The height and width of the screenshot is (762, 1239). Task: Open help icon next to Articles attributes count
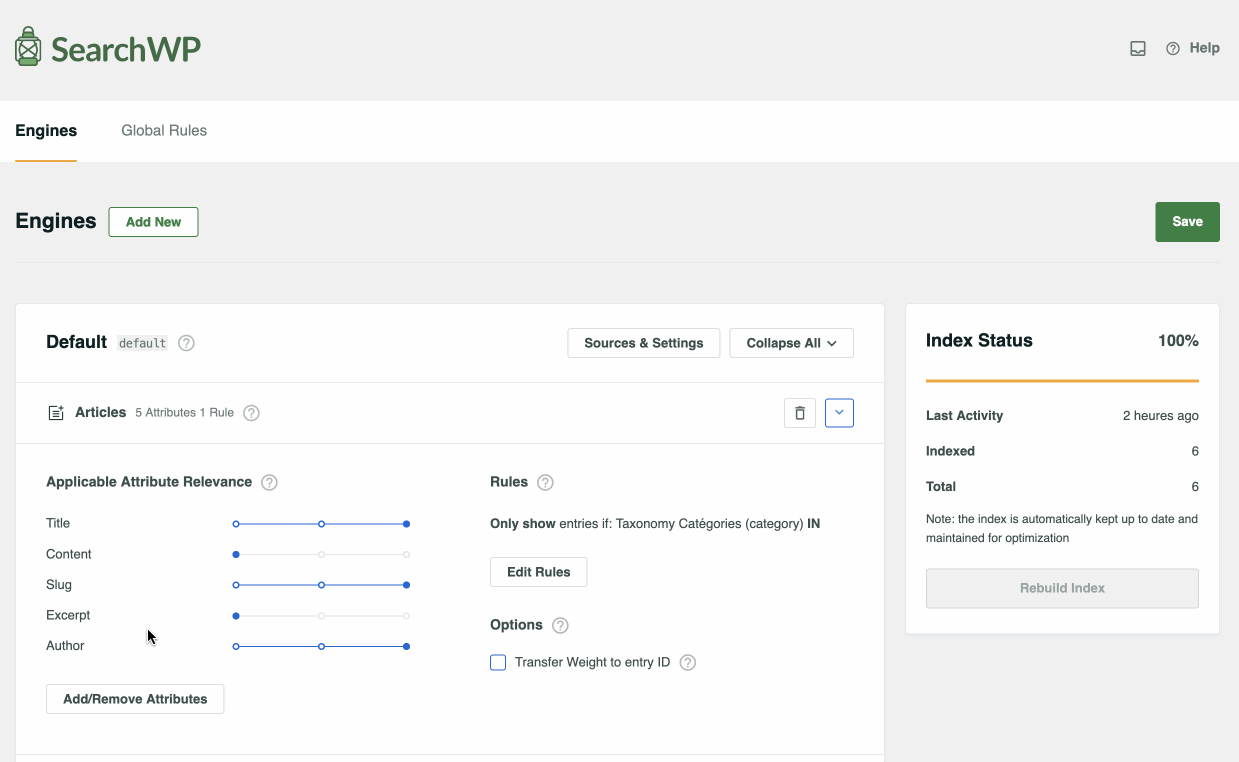[252, 413]
